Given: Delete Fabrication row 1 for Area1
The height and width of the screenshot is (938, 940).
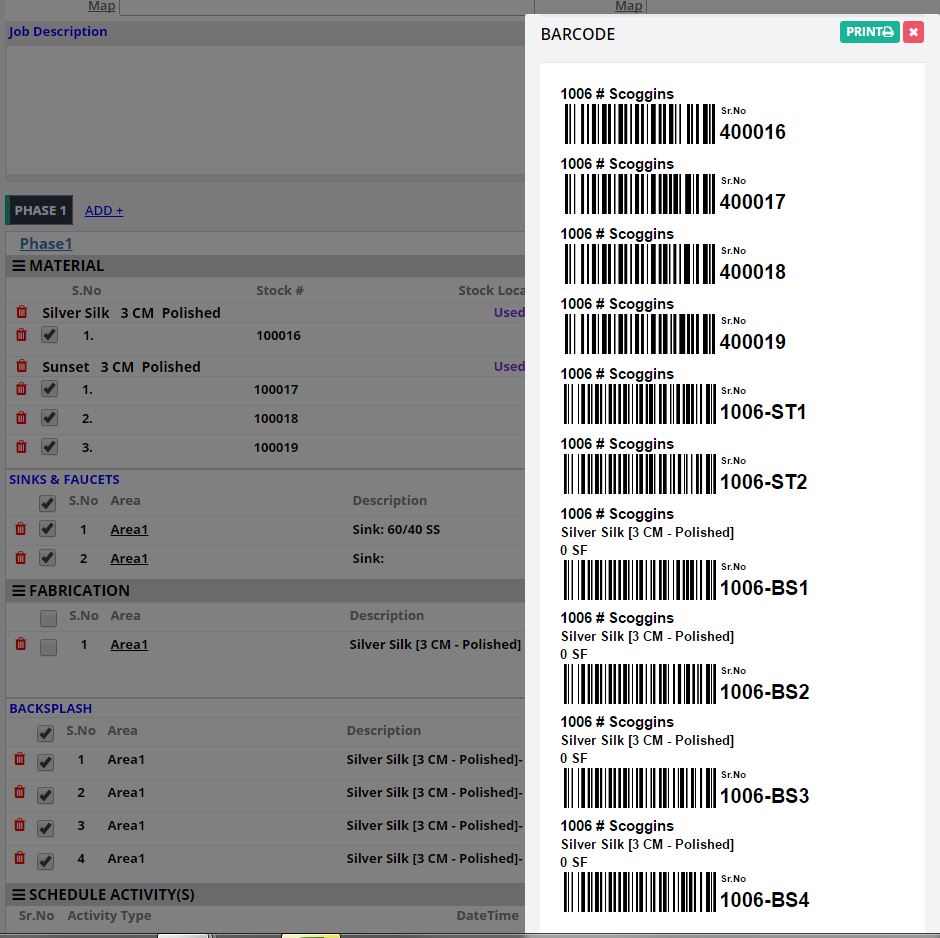Looking at the screenshot, I should [20, 644].
